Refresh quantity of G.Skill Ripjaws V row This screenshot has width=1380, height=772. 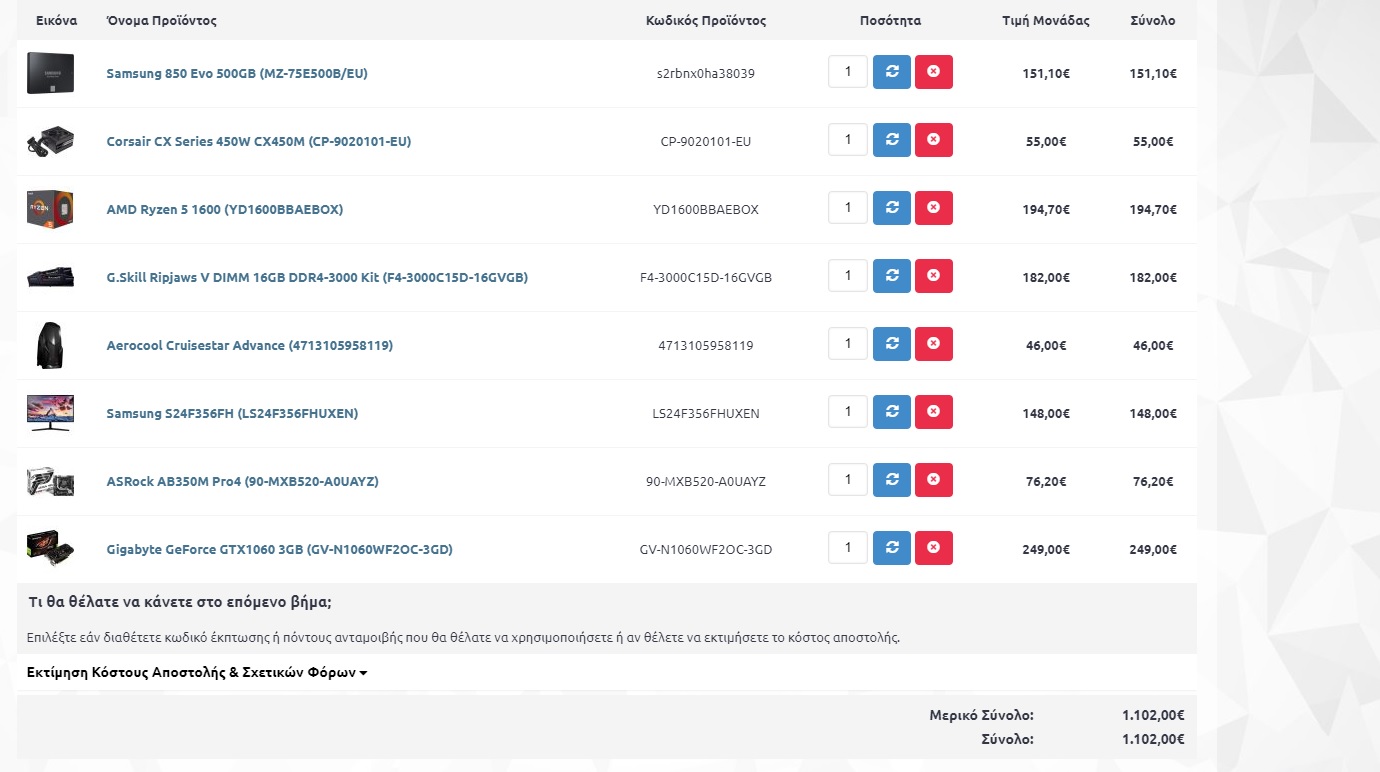pyautogui.click(x=892, y=276)
